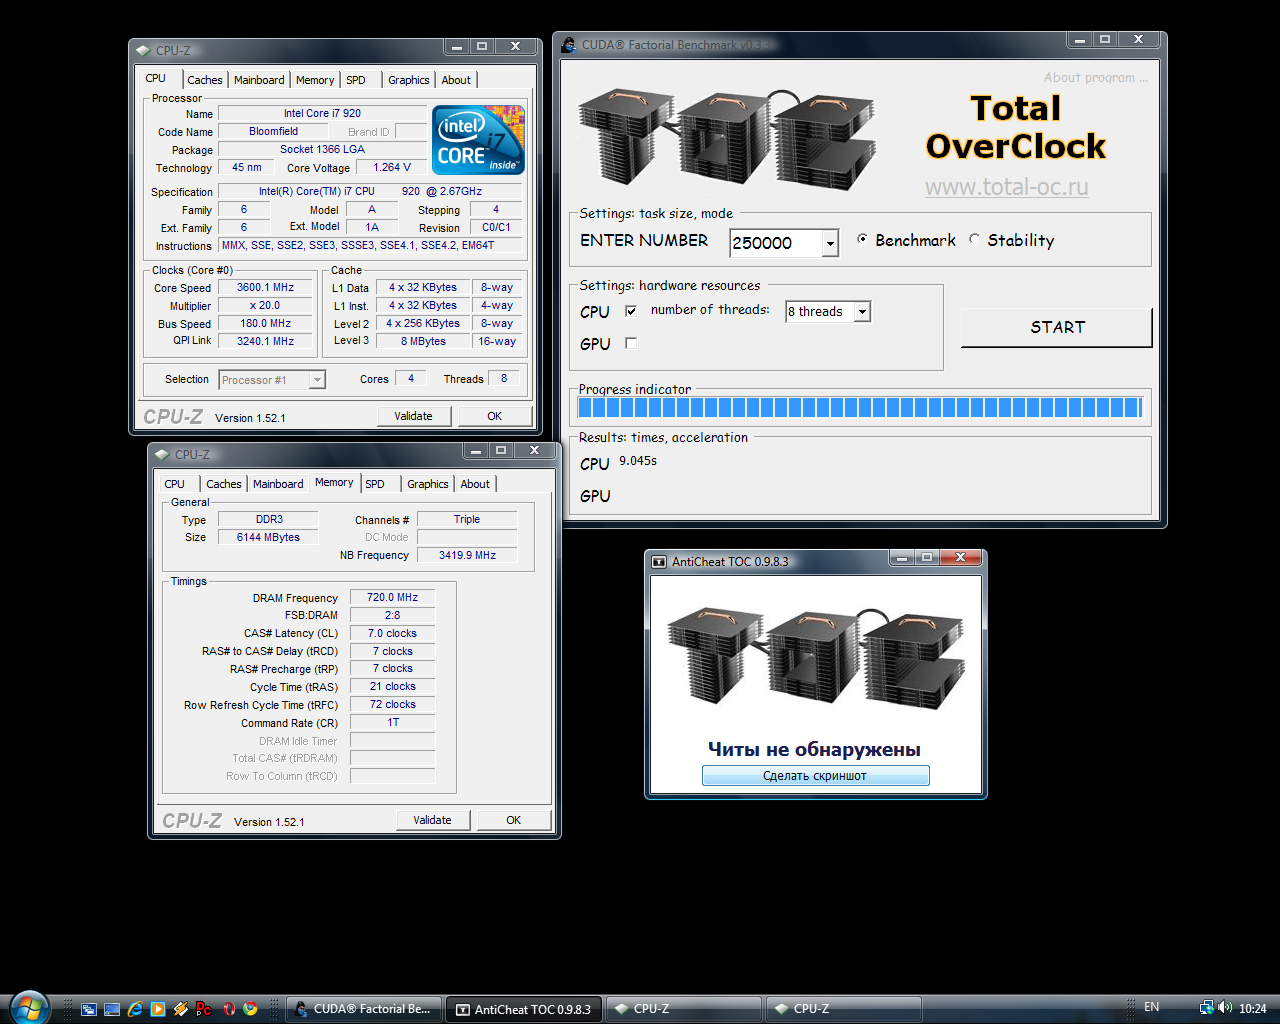This screenshot has height=1024, width=1280.
Task: Open Caches tab in CPU-Z memory window
Action: (x=224, y=484)
